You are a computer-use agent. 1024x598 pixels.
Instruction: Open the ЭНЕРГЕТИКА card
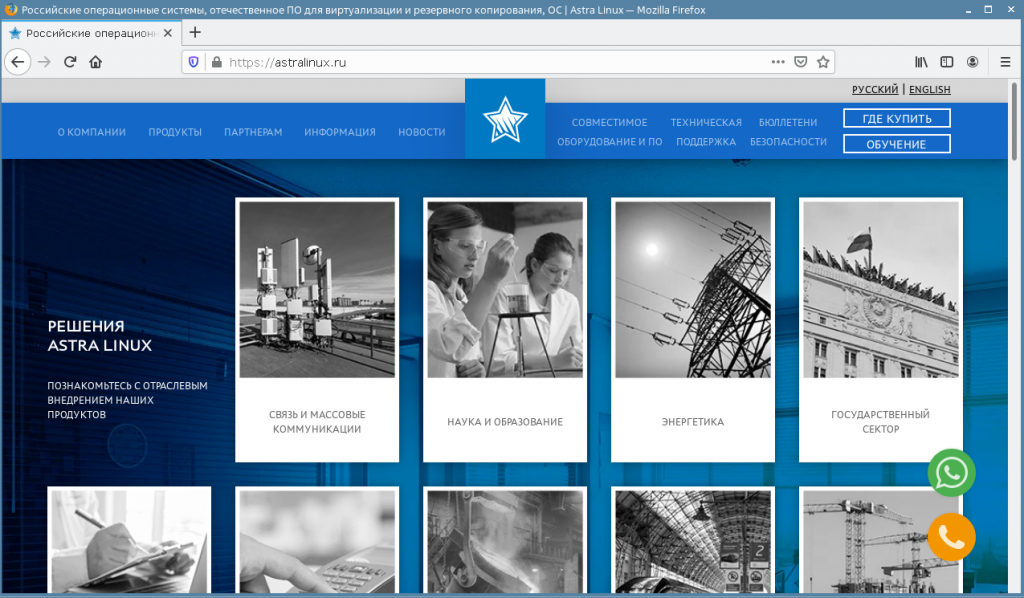pos(693,330)
